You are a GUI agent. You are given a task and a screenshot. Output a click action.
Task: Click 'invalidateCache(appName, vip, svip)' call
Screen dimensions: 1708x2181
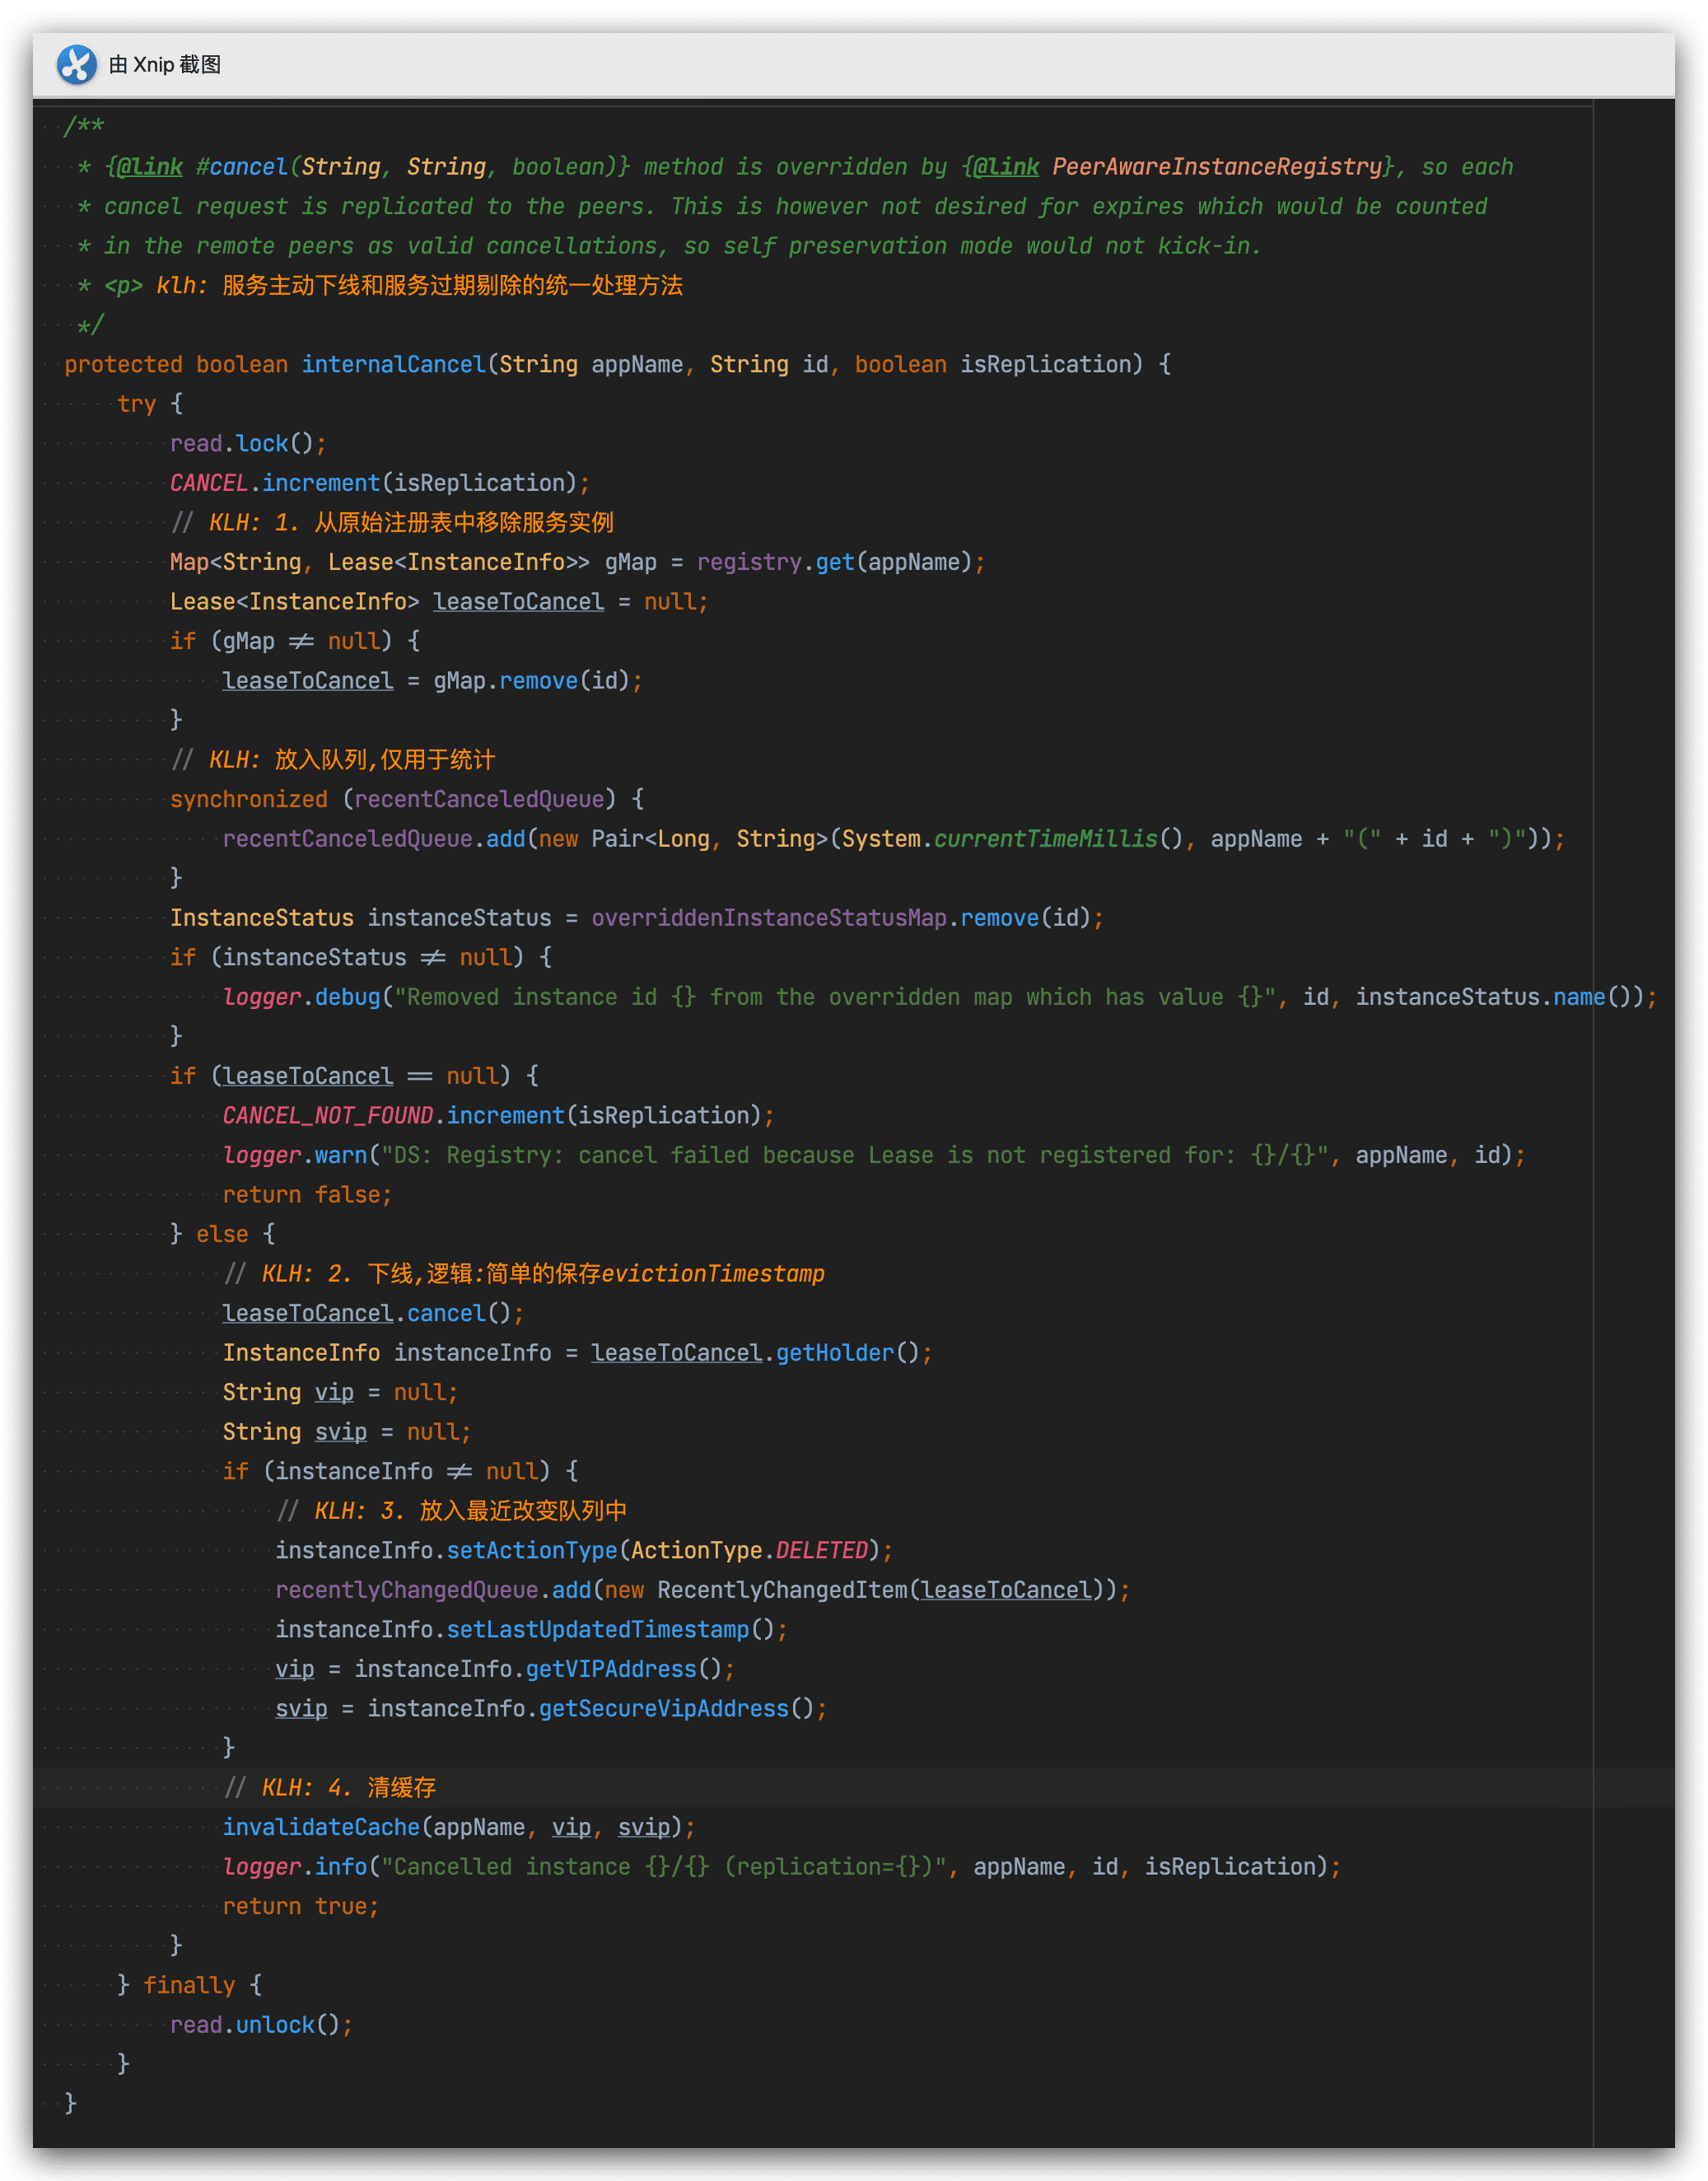[x=452, y=1828]
